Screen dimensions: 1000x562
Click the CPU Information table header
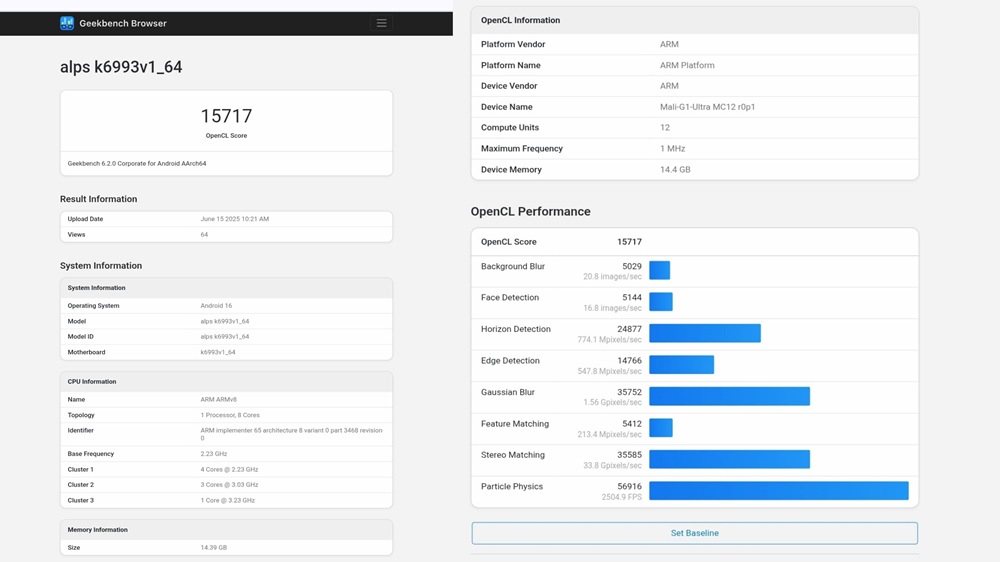pos(92,382)
